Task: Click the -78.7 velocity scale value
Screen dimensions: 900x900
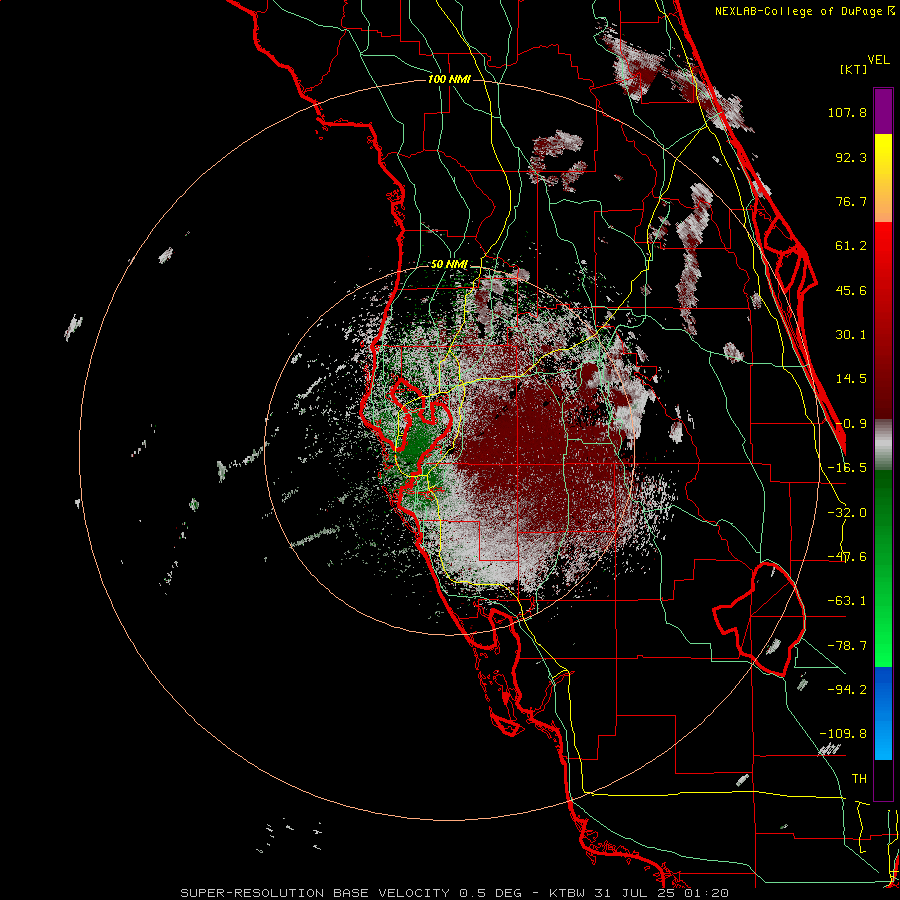Action: coord(847,646)
